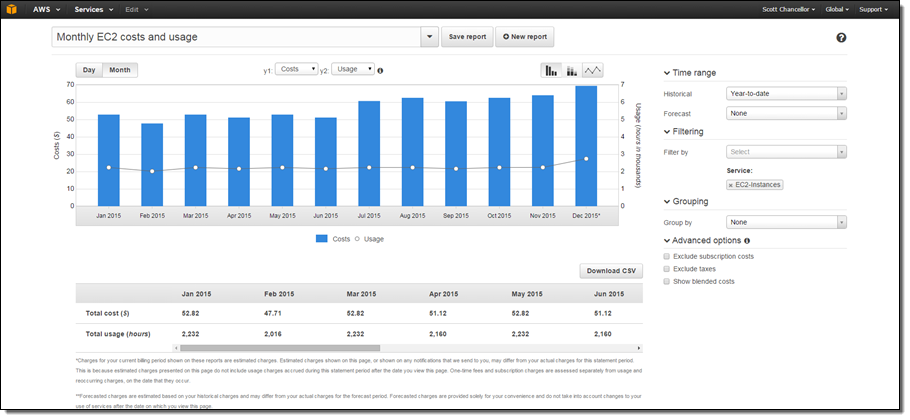The height and width of the screenshot is (420, 910).
Task: Click the Save report button
Action: [x=467, y=37]
